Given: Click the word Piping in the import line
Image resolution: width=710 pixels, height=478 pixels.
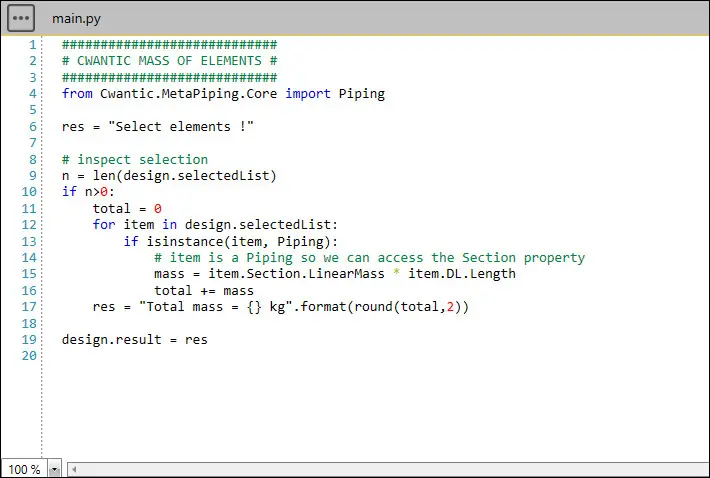Looking at the screenshot, I should pyautogui.click(x=361, y=94).
